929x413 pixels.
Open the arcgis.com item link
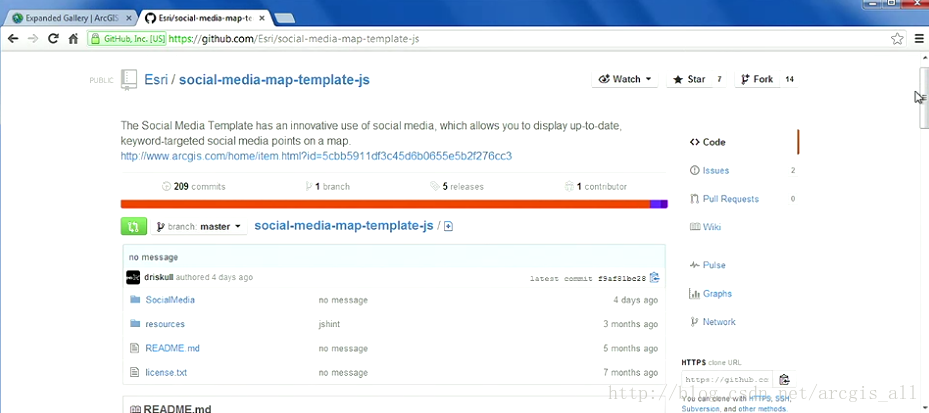pyautogui.click(x=316, y=156)
